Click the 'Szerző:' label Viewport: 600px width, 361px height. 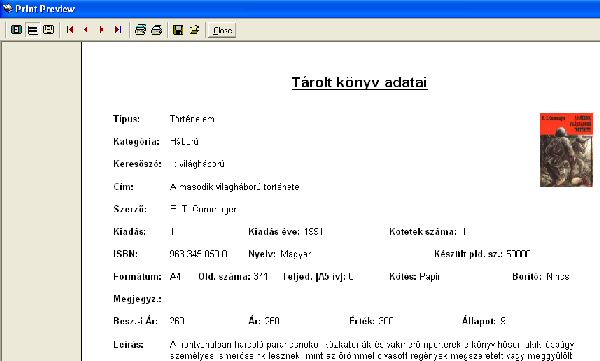[x=130, y=209]
